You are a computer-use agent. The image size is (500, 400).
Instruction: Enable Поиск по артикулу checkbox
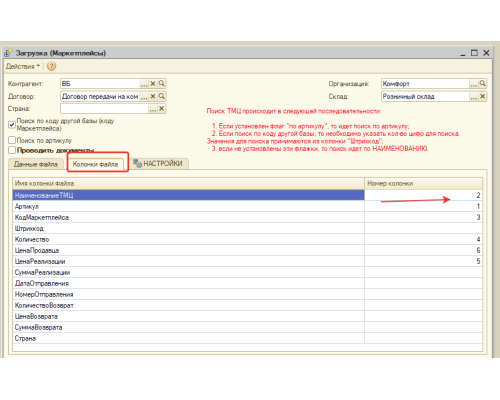click(12, 140)
